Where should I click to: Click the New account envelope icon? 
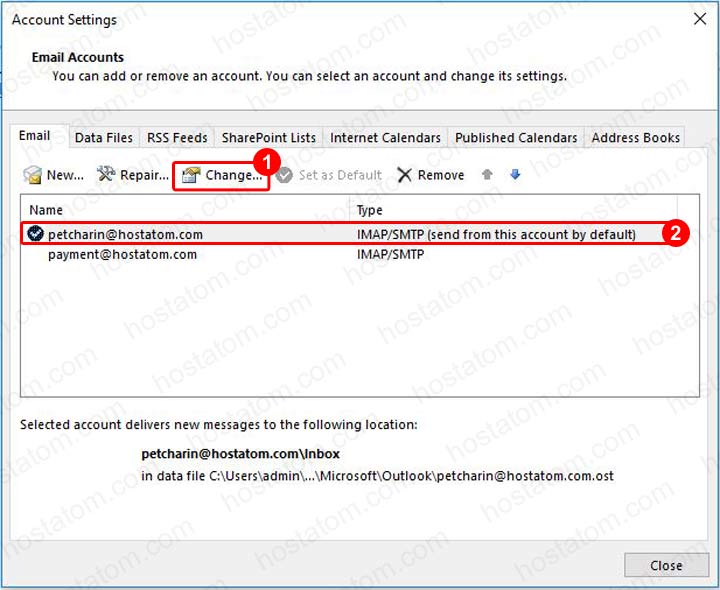(x=33, y=175)
